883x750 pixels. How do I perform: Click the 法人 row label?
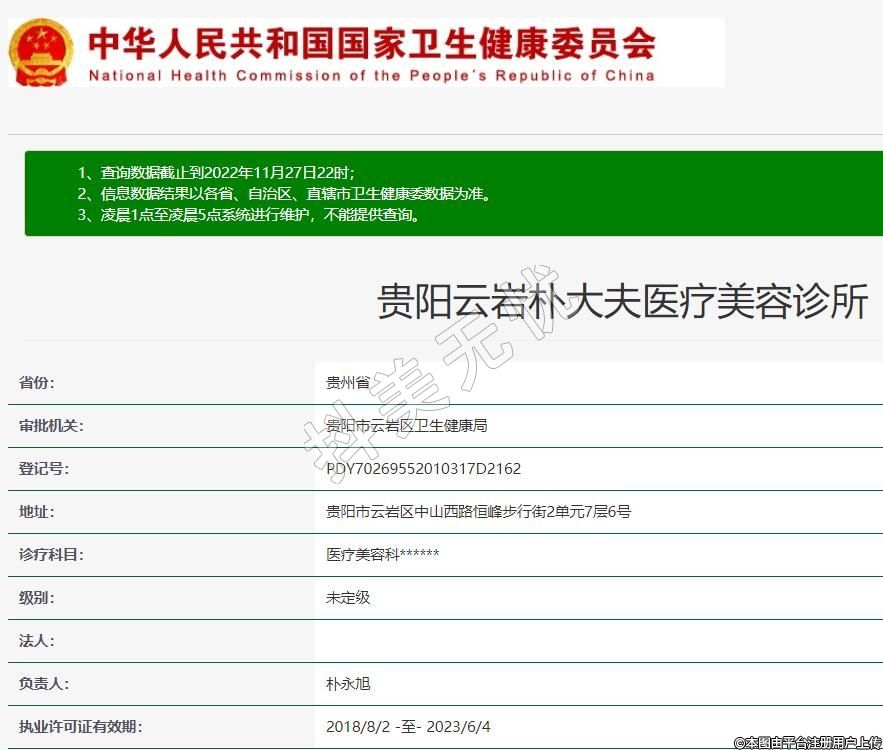(37, 641)
